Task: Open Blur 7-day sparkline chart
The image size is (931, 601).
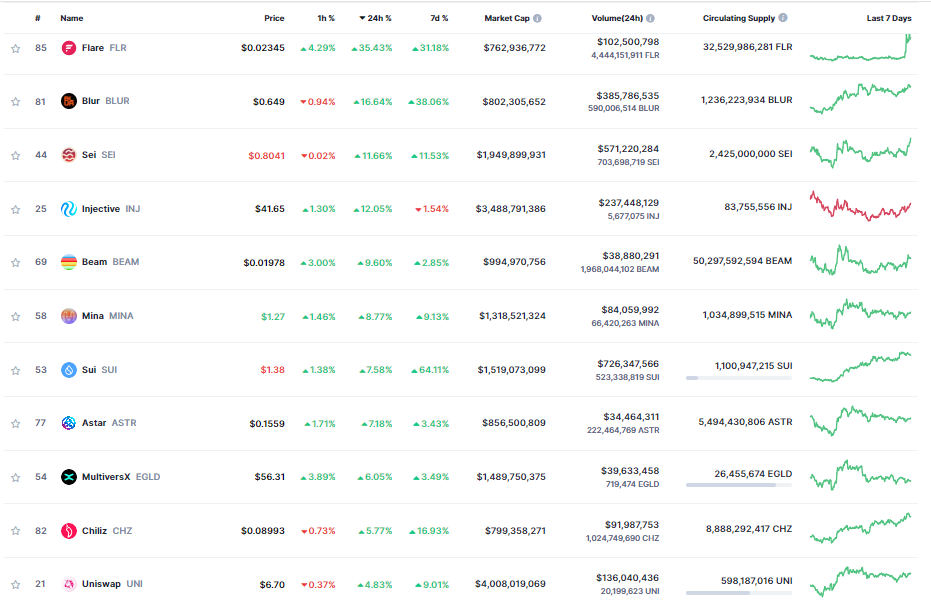Action: [860, 99]
